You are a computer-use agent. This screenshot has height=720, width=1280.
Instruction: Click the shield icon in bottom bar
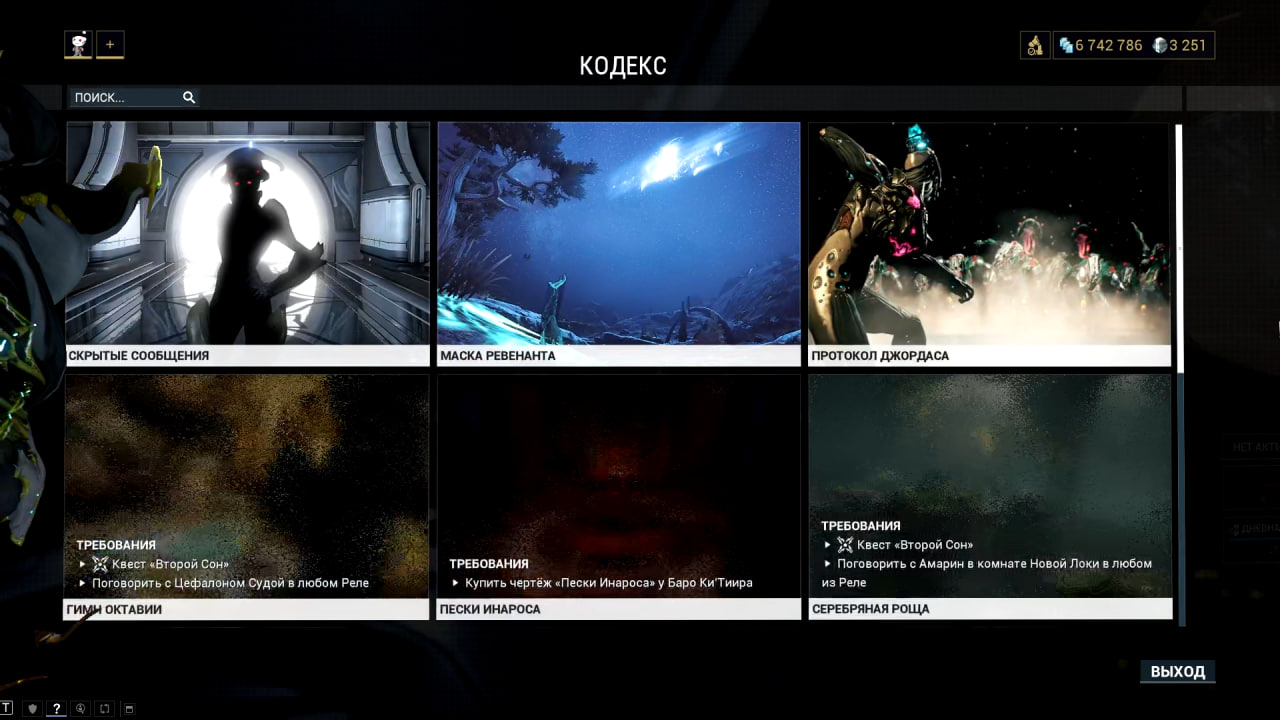[33, 708]
